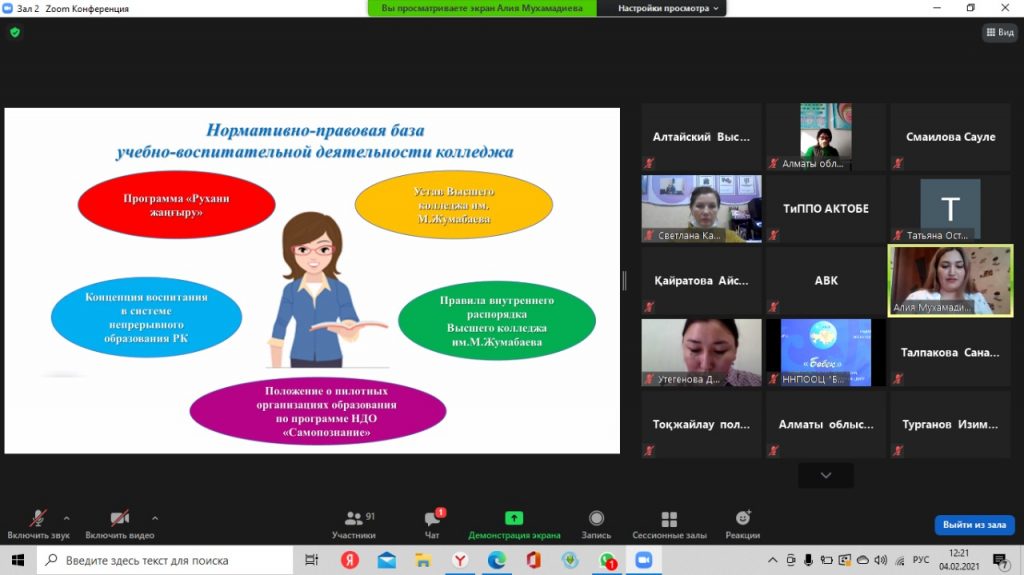Open the Чат chat panel
The image size is (1024, 575).
click(432, 520)
